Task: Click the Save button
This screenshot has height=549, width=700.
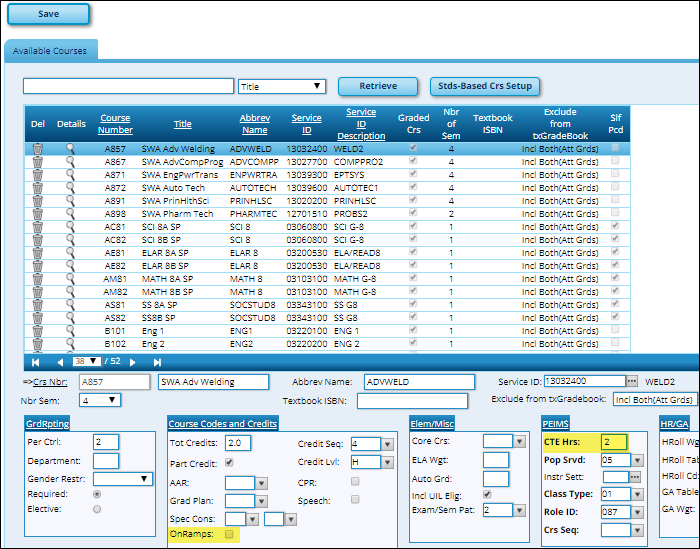Action: click(48, 15)
